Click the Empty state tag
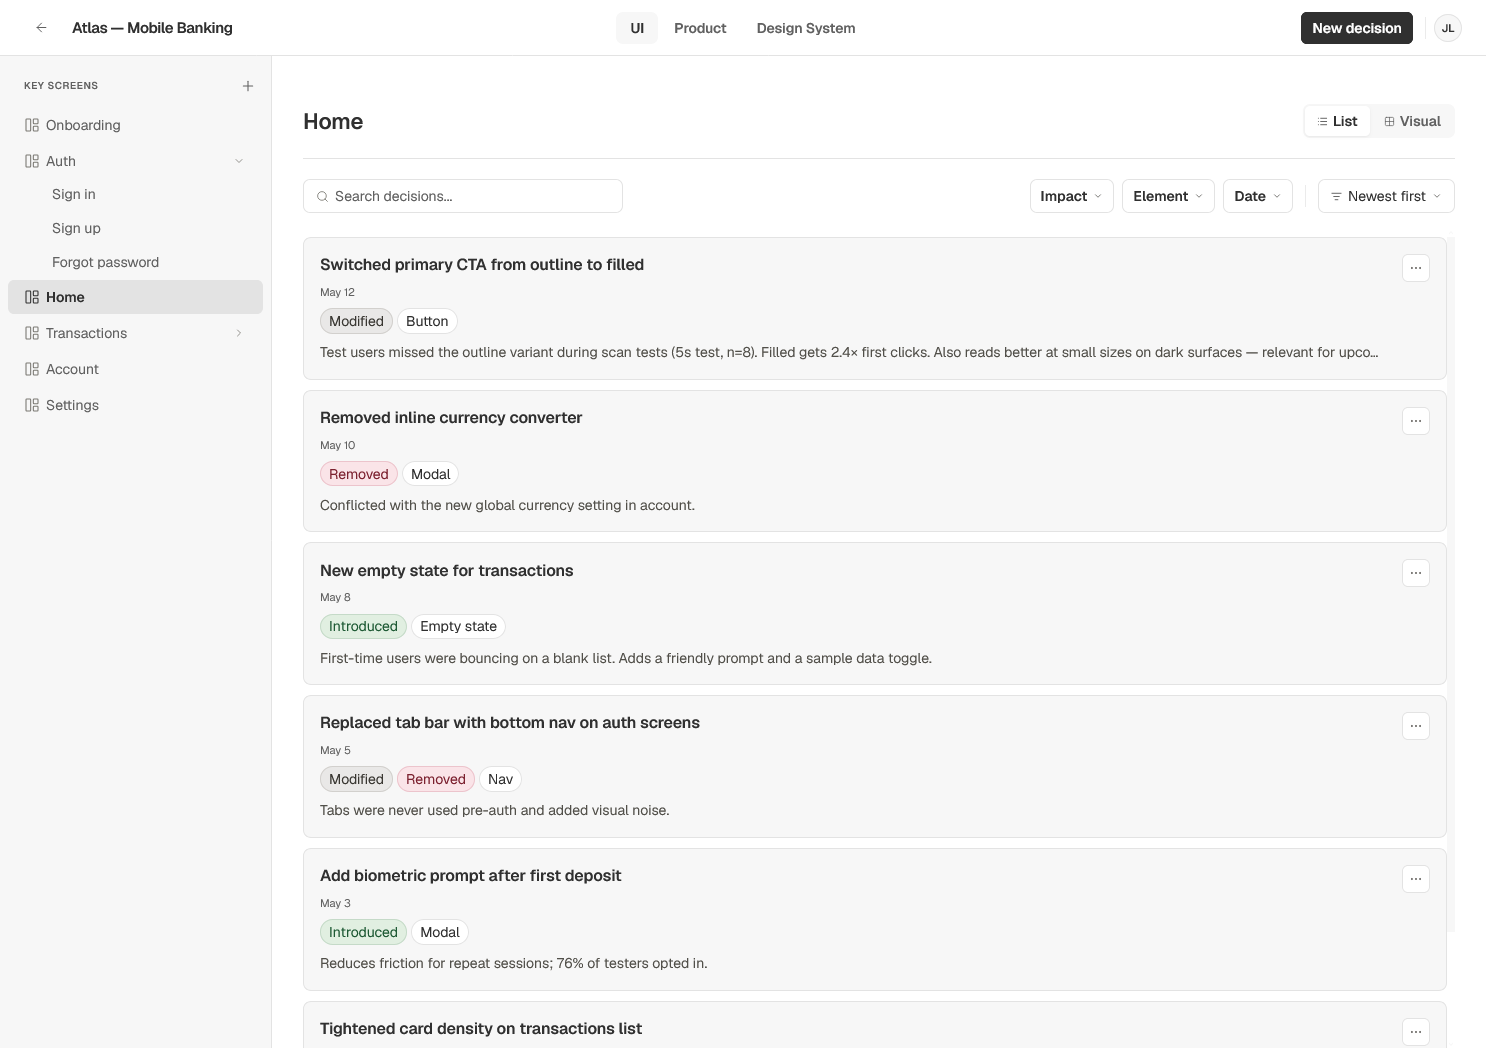The width and height of the screenshot is (1486, 1048). [458, 626]
